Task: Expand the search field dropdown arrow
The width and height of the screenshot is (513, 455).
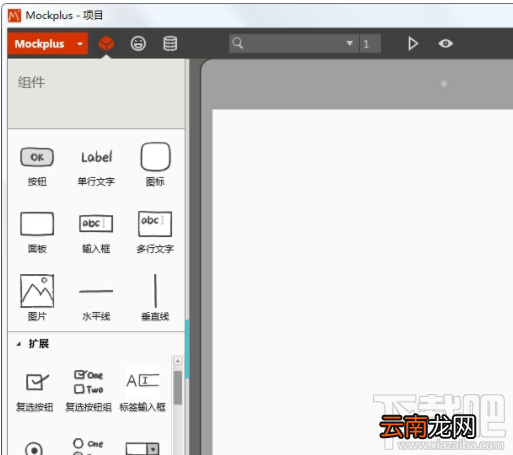Action: [349, 43]
